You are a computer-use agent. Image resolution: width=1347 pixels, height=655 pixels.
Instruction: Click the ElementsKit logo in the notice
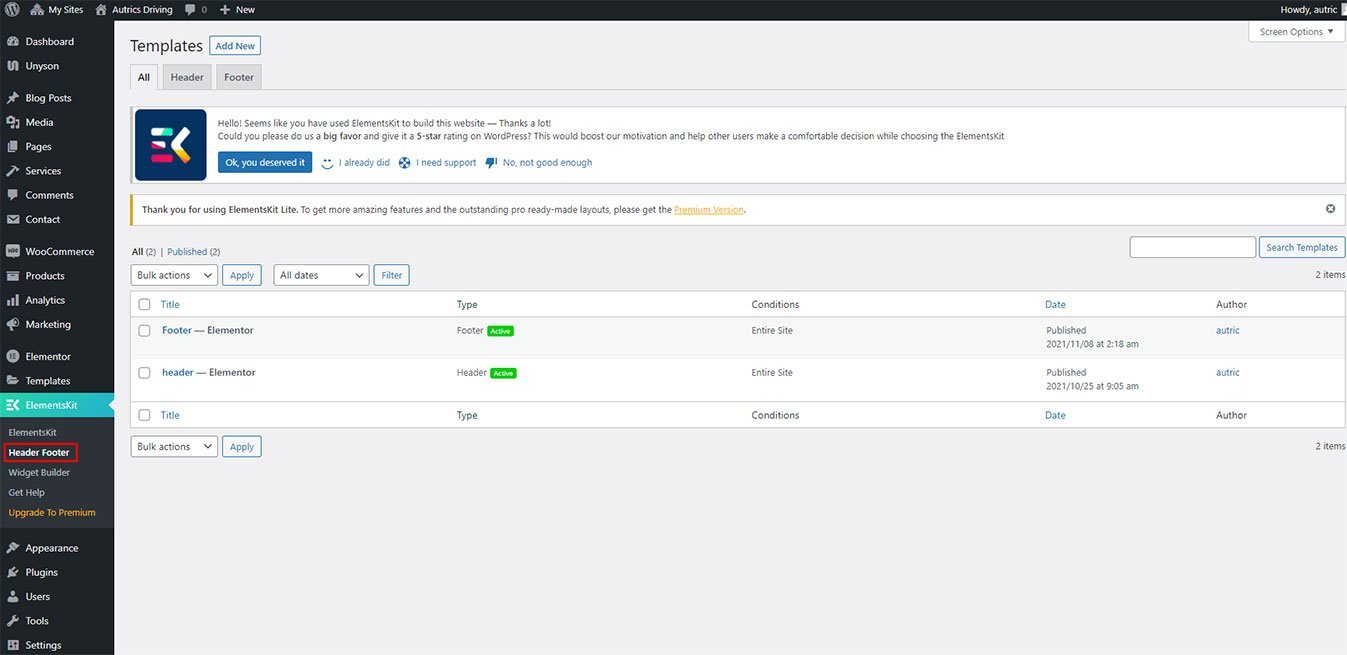point(170,145)
